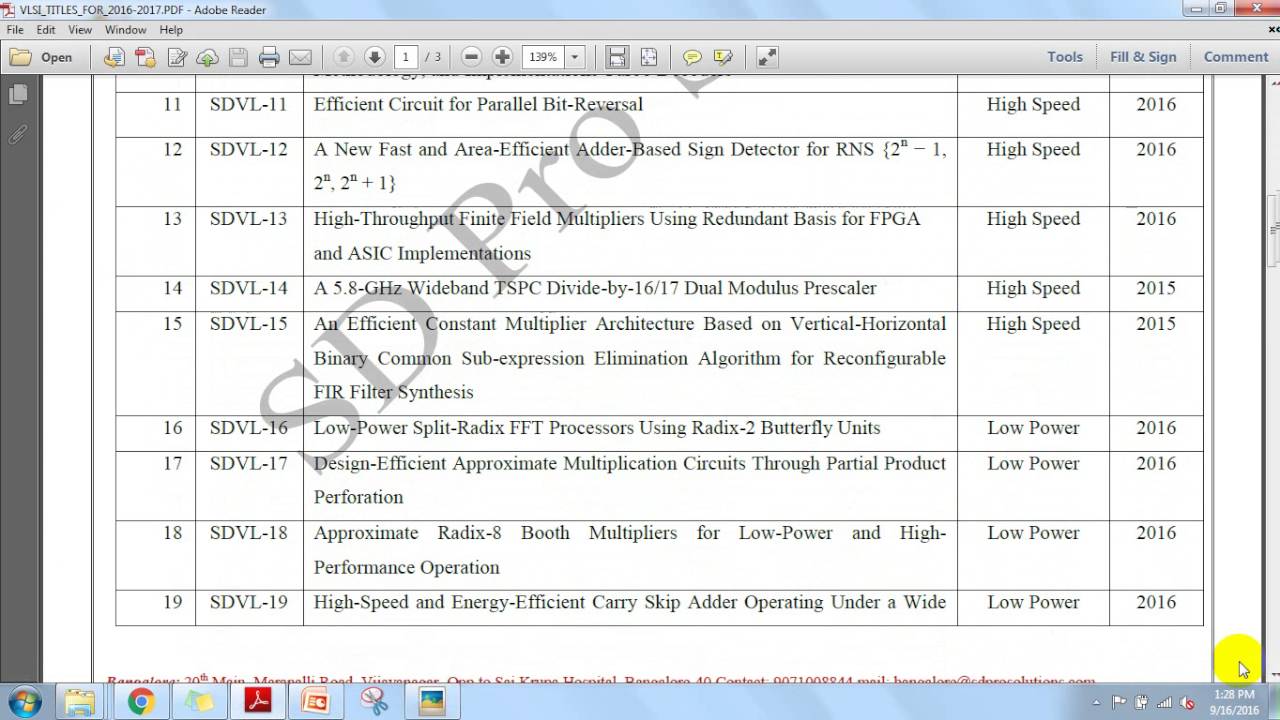This screenshot has width=1280, height=720.
Task: Click the Fit one full page icon
Action: click(649, 57)
